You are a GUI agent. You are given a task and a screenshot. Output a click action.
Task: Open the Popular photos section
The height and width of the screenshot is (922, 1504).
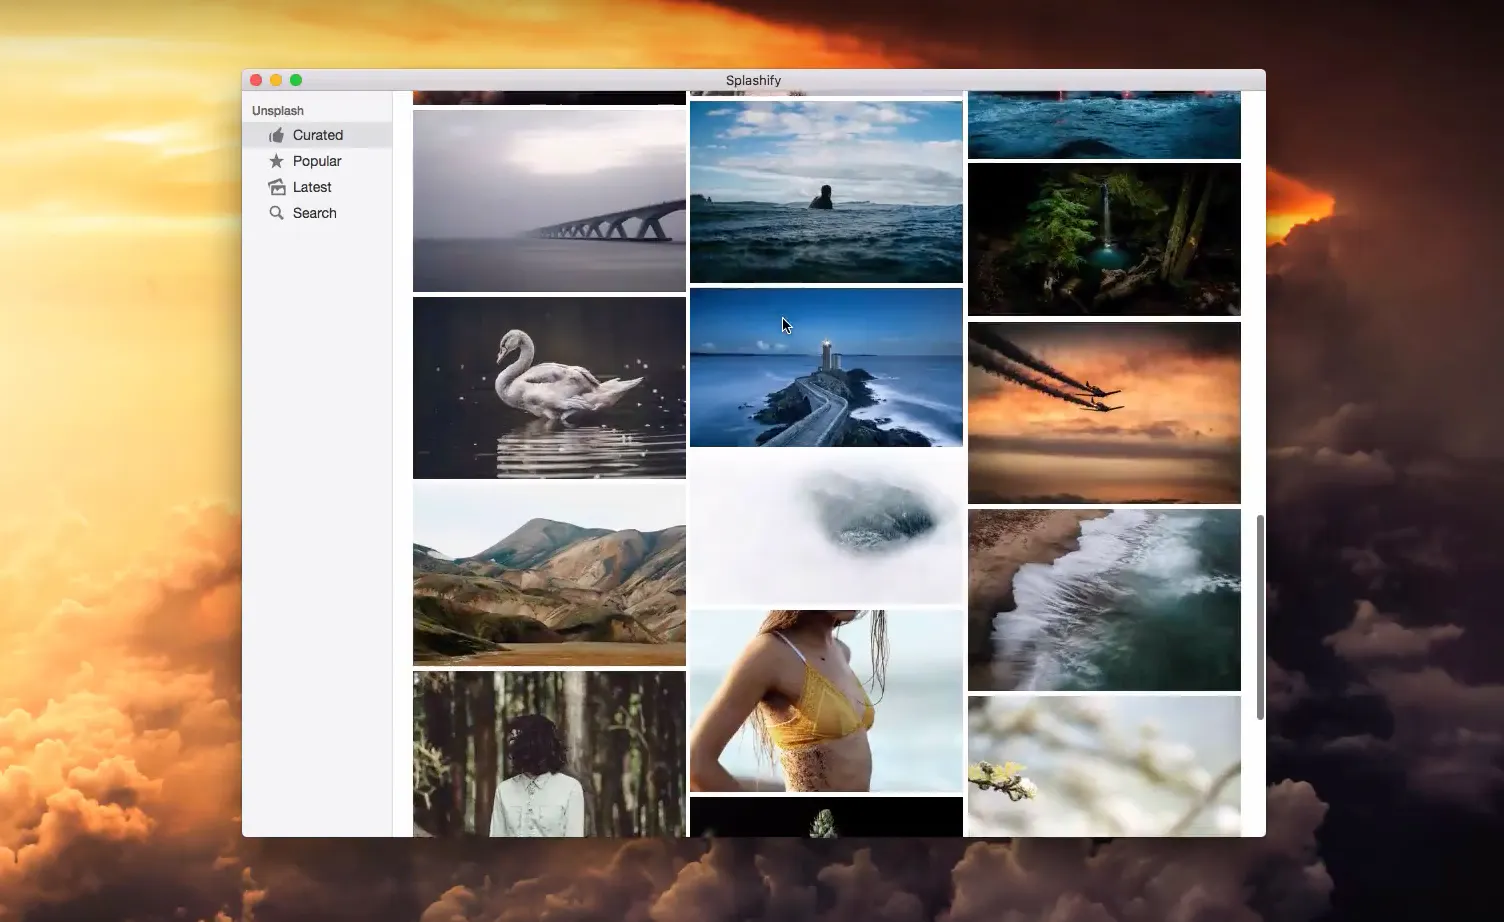[x=317, y=161]
